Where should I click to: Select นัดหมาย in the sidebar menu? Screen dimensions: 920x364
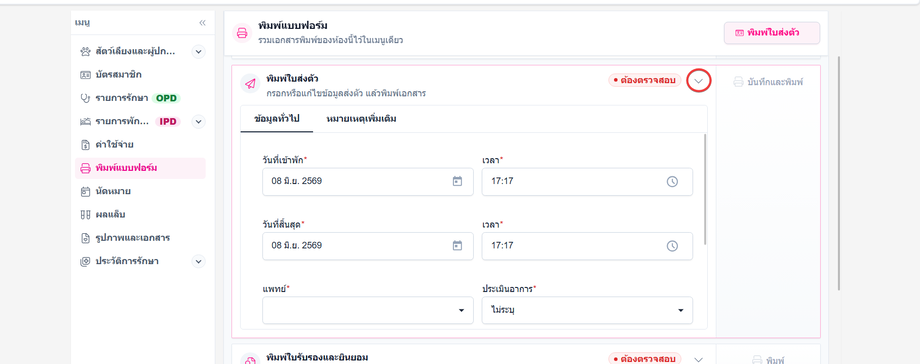point(140,191)
